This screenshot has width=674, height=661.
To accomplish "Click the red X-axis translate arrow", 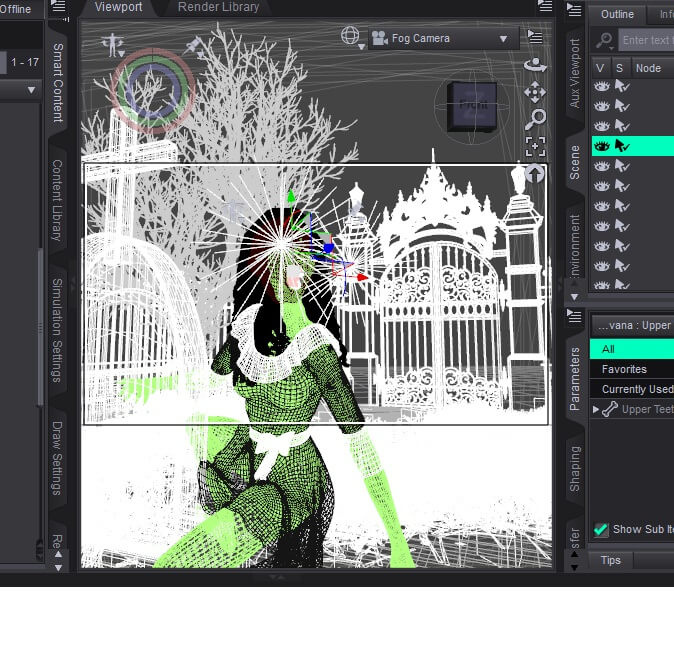I will [363, 277].
